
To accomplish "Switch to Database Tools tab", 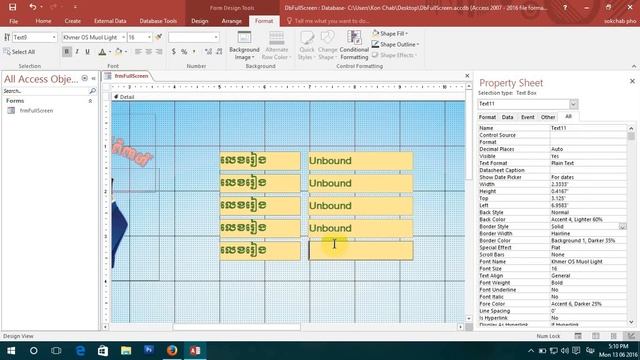I will pos(158,21).
